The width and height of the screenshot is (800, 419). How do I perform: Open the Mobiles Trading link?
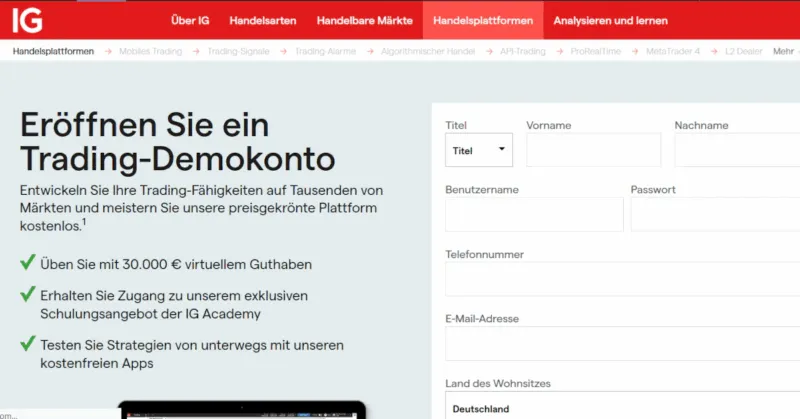pos(151,51)
